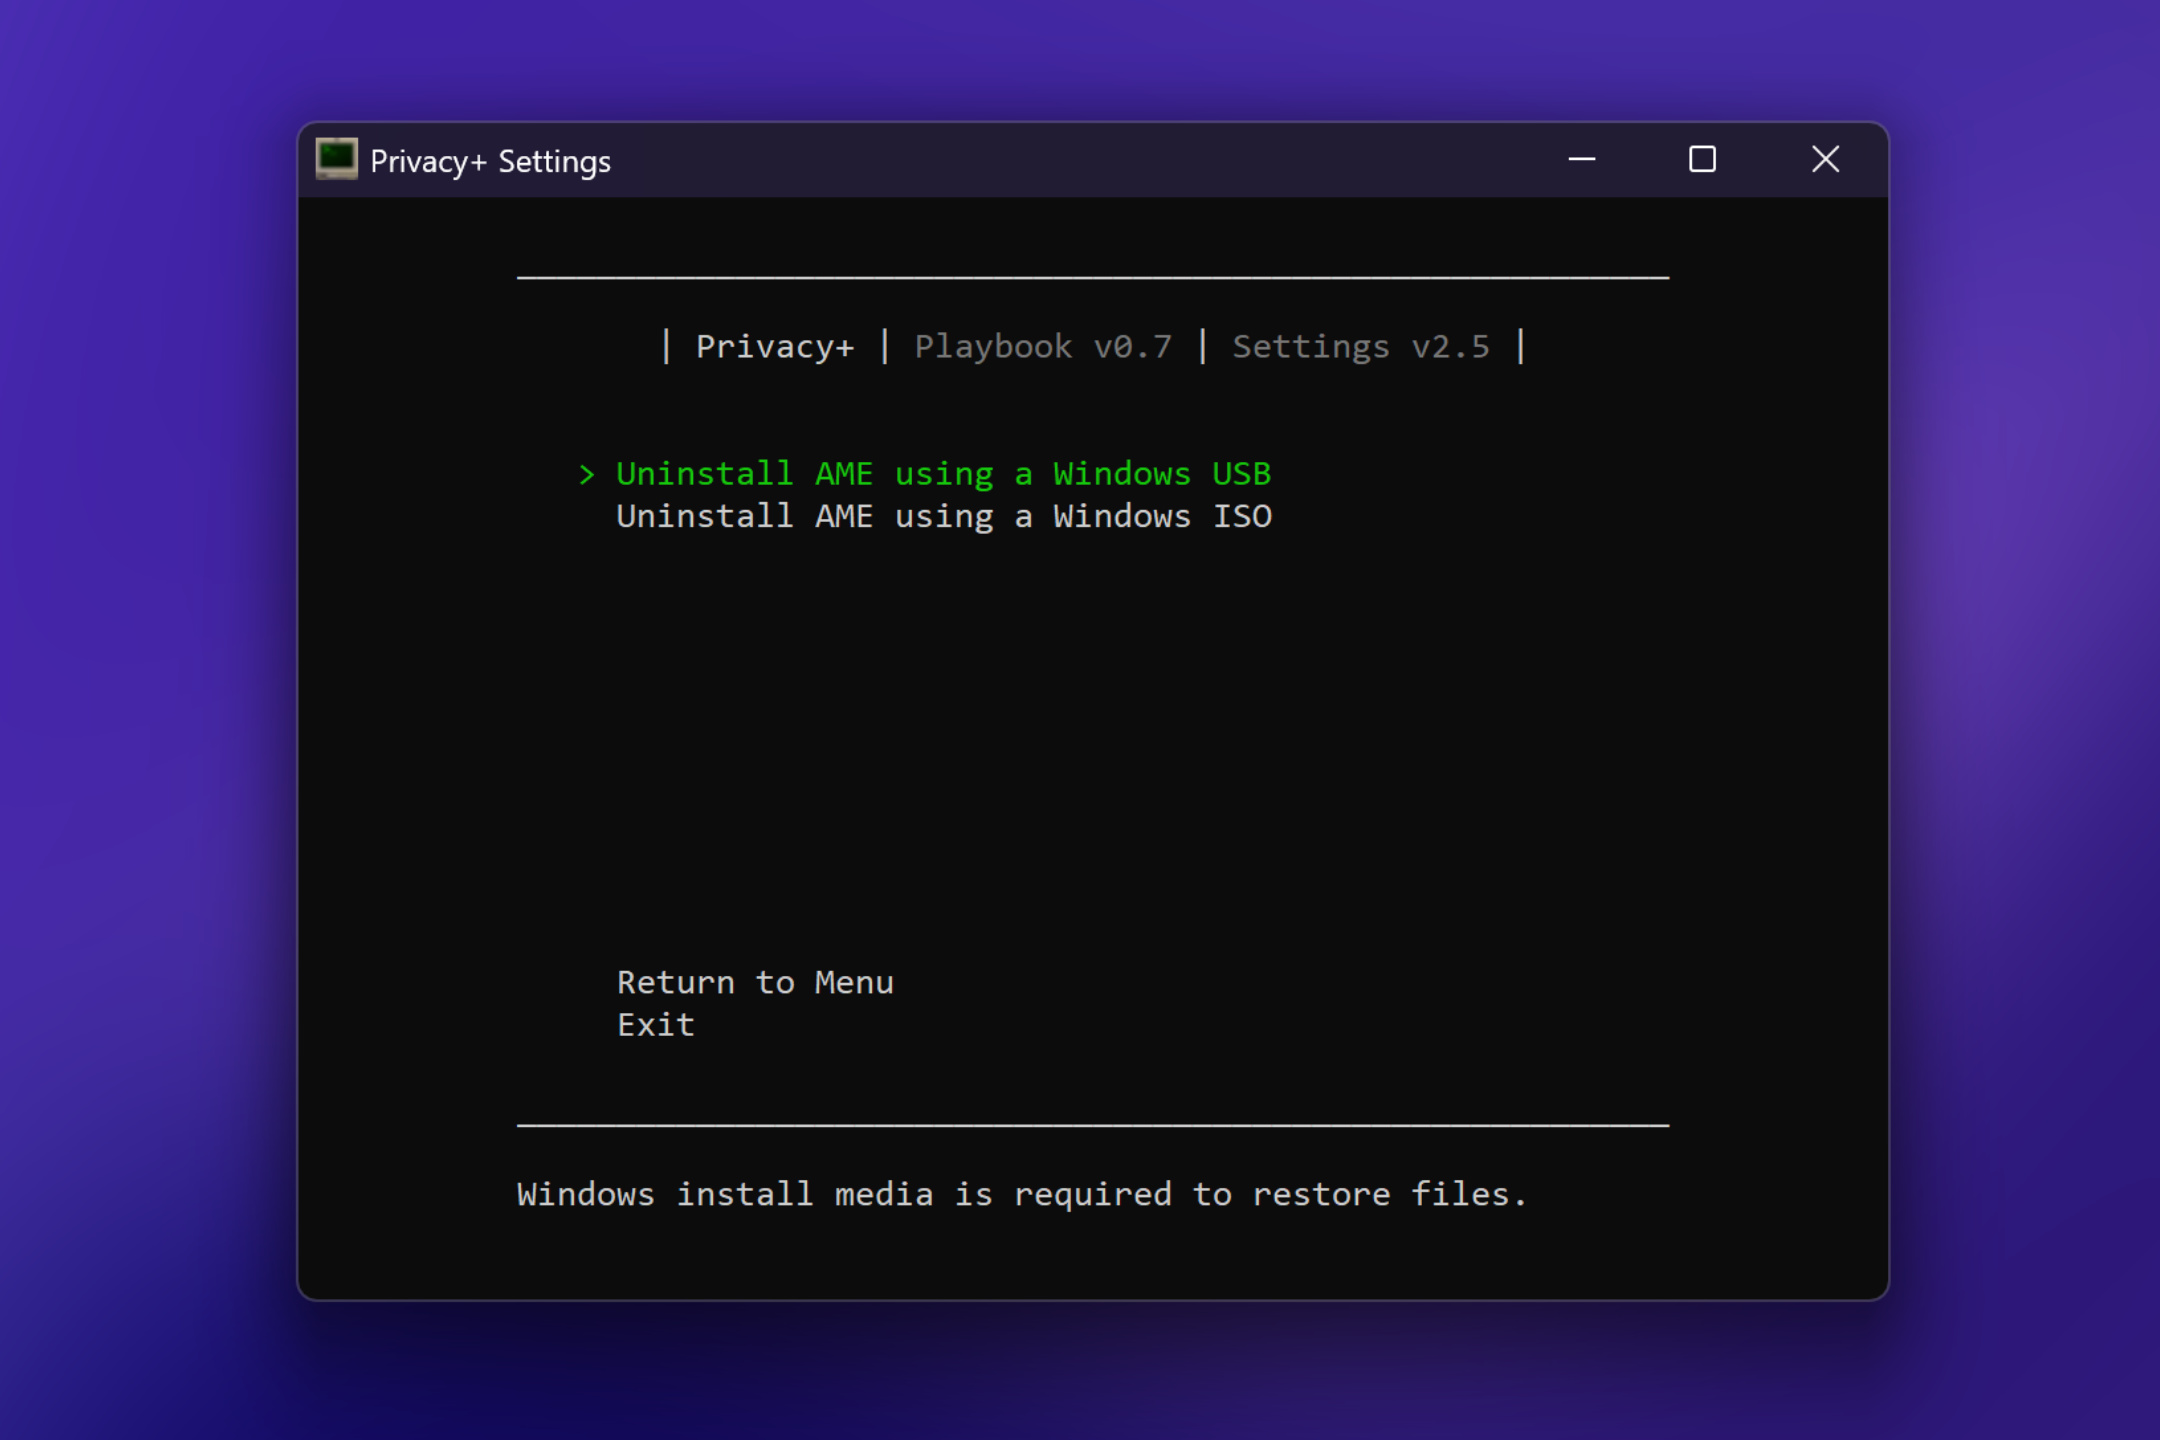Close the Privacy+ Settings window
Screen dimensions: 2160x1440
(1825, 159)
